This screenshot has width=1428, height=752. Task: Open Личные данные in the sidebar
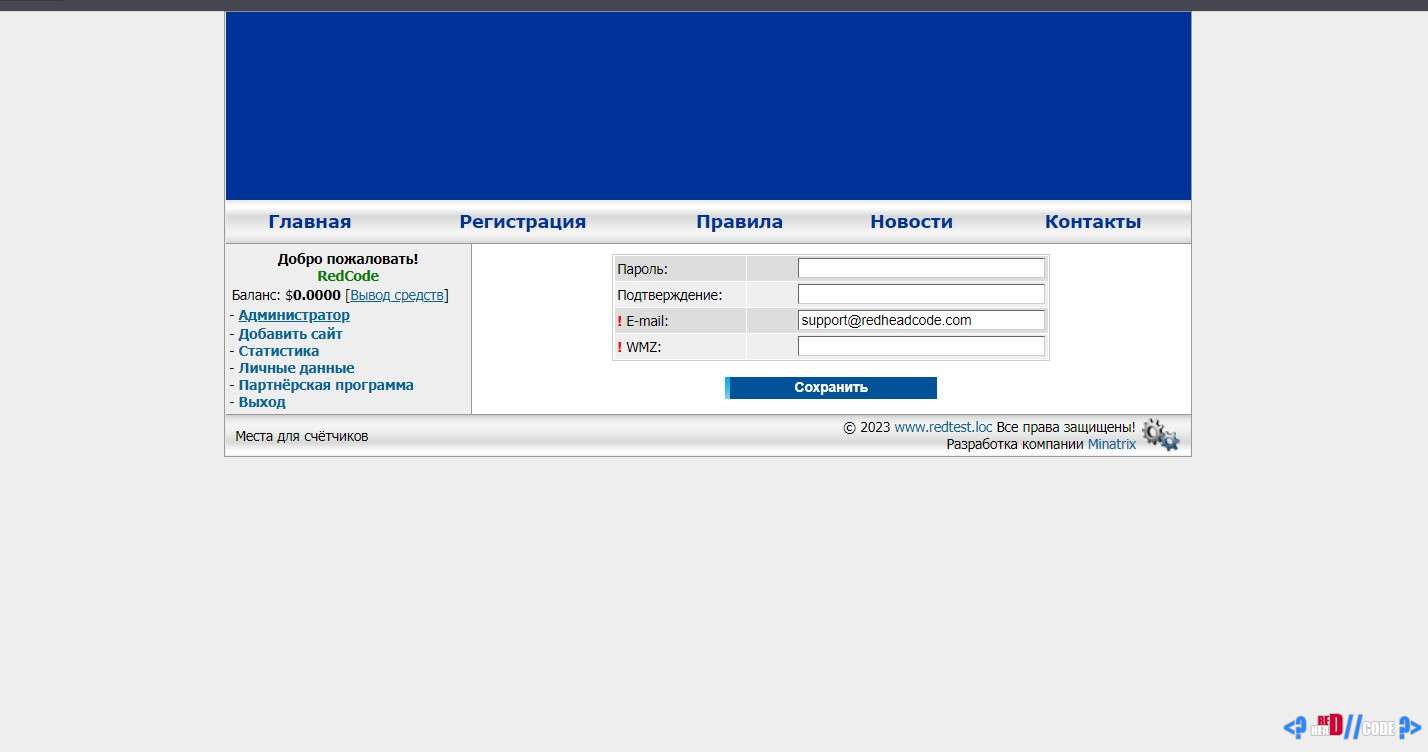pyautogui.click(x=296, y=368)
